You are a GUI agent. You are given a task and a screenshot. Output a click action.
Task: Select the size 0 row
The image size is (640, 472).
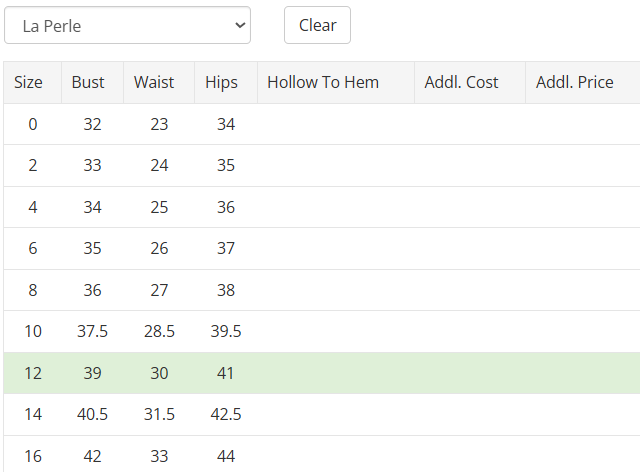(322, 124)
